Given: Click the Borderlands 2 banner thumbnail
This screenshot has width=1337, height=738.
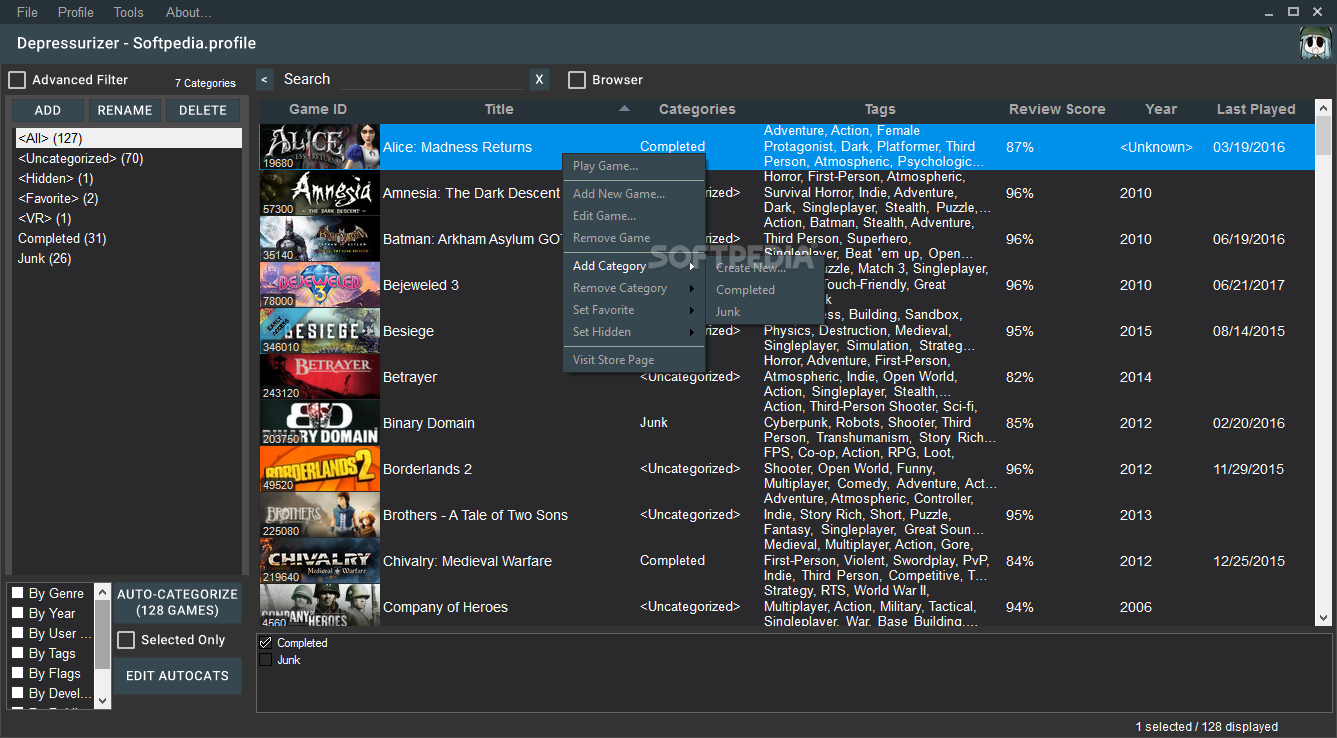Looking at the screenshot, I should point(320,469).
